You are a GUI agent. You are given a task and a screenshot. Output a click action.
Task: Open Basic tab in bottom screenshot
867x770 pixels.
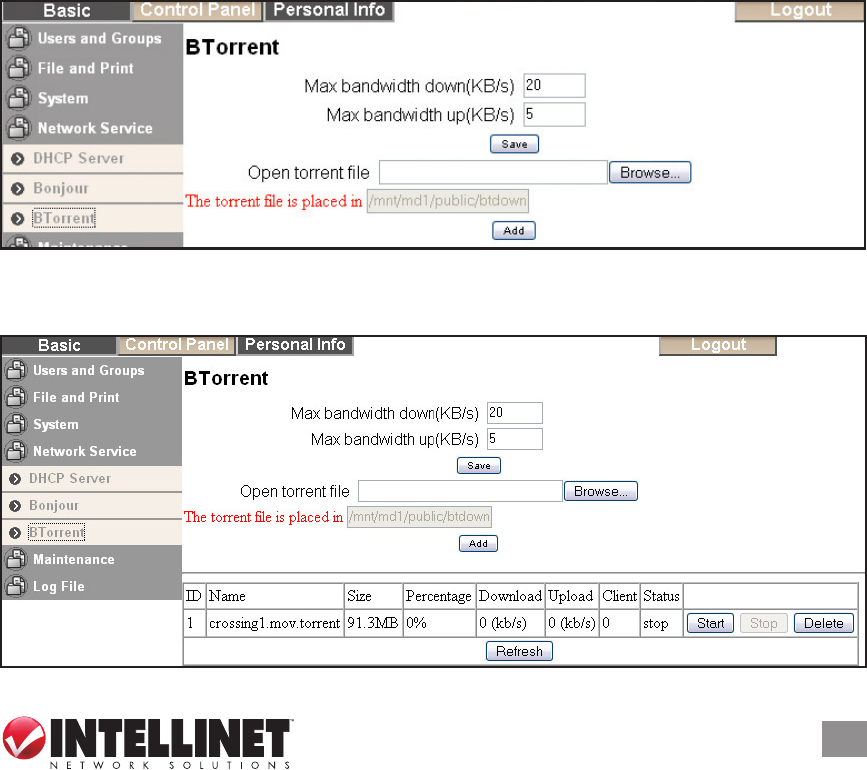(x=59, y=345)
